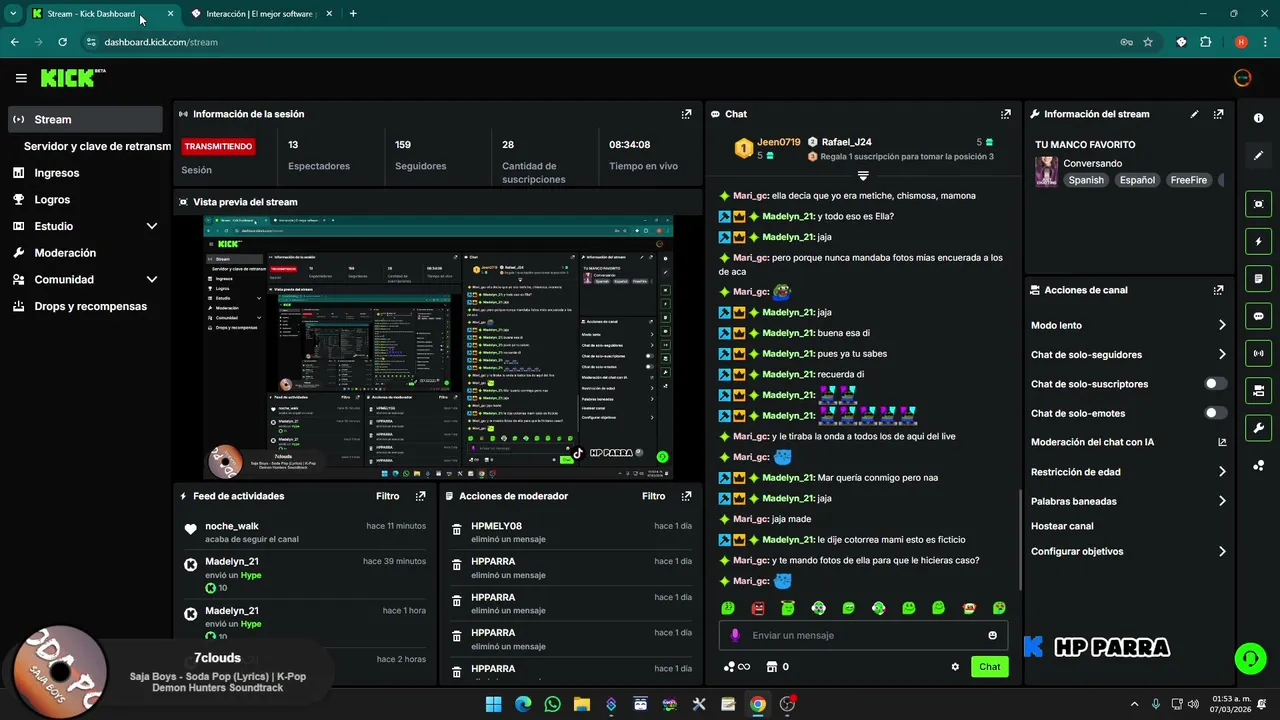Select Stream in the sidebar
Viewport: 1280px width, 720px height.
coord(85,119)
